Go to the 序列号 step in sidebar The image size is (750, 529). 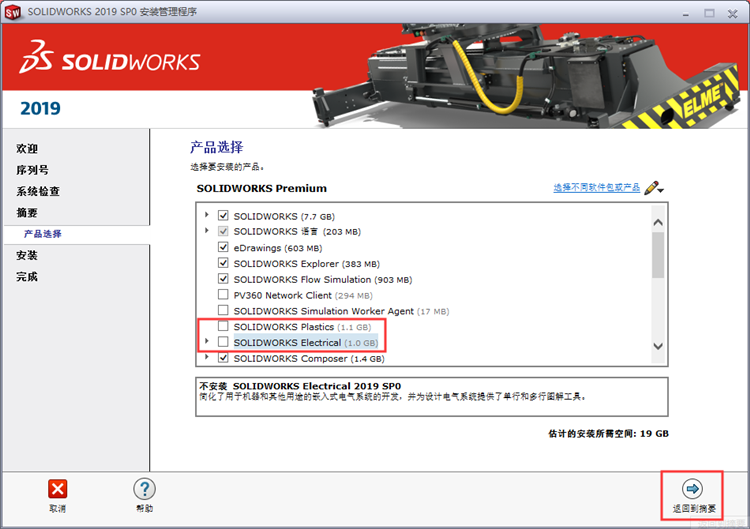[32, 170]
